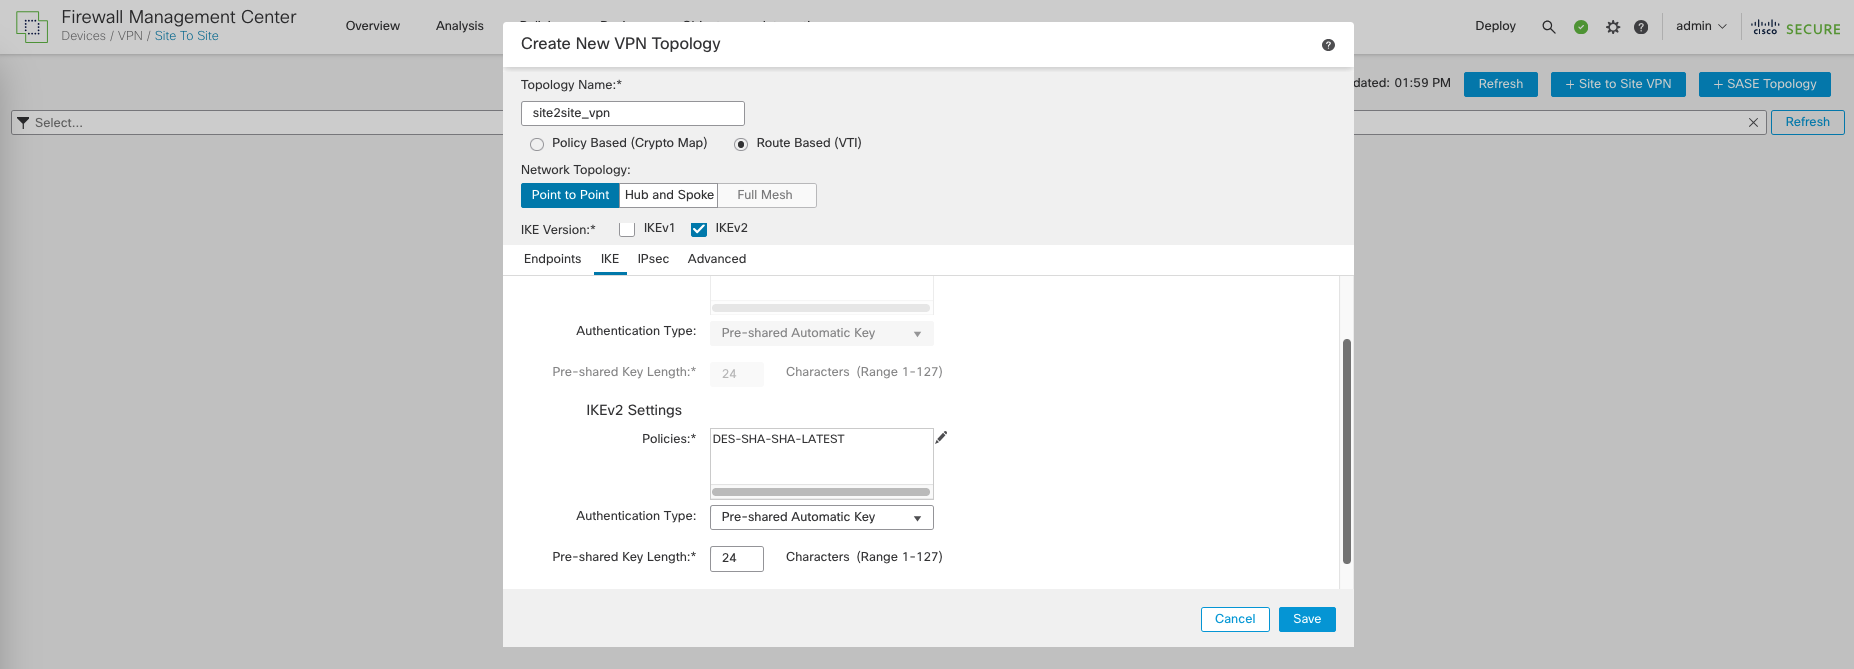
Task: Click the search magnifier icon in header
Action: (1548, 27)
